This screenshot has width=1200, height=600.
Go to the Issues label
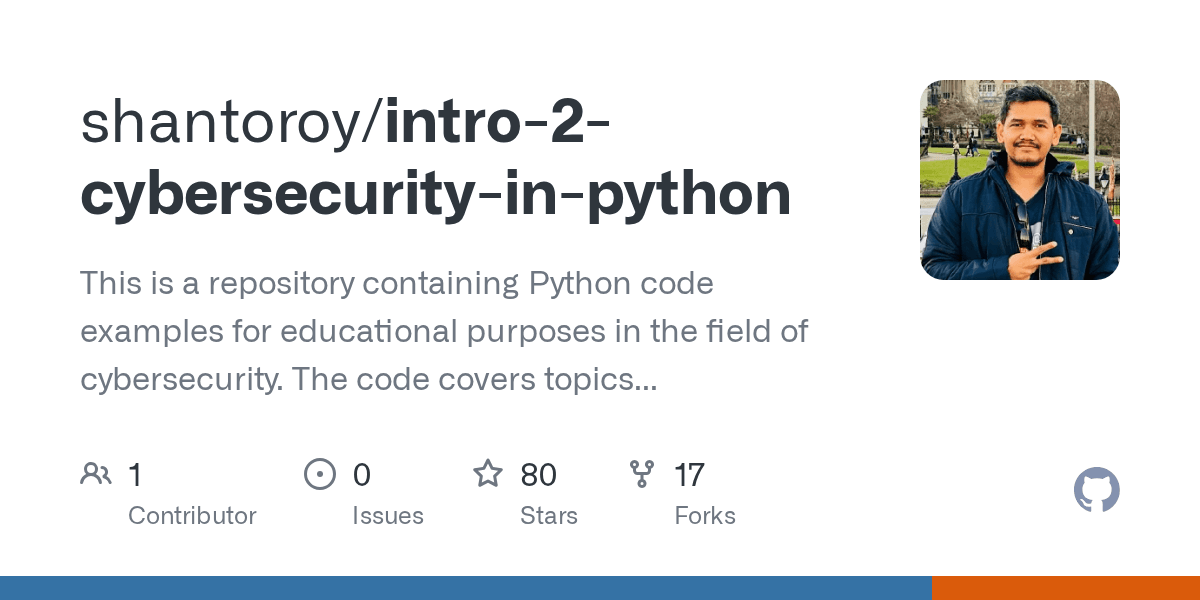tap(388, 516)
